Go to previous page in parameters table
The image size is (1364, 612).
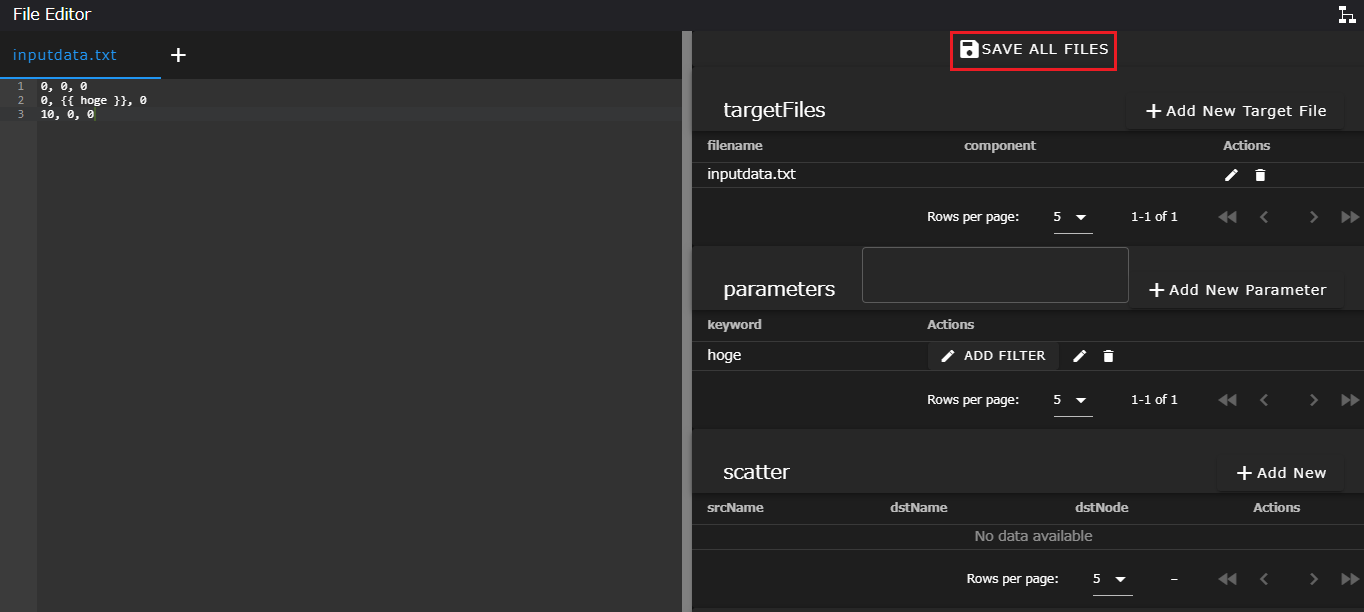[x=1264, y=400]
